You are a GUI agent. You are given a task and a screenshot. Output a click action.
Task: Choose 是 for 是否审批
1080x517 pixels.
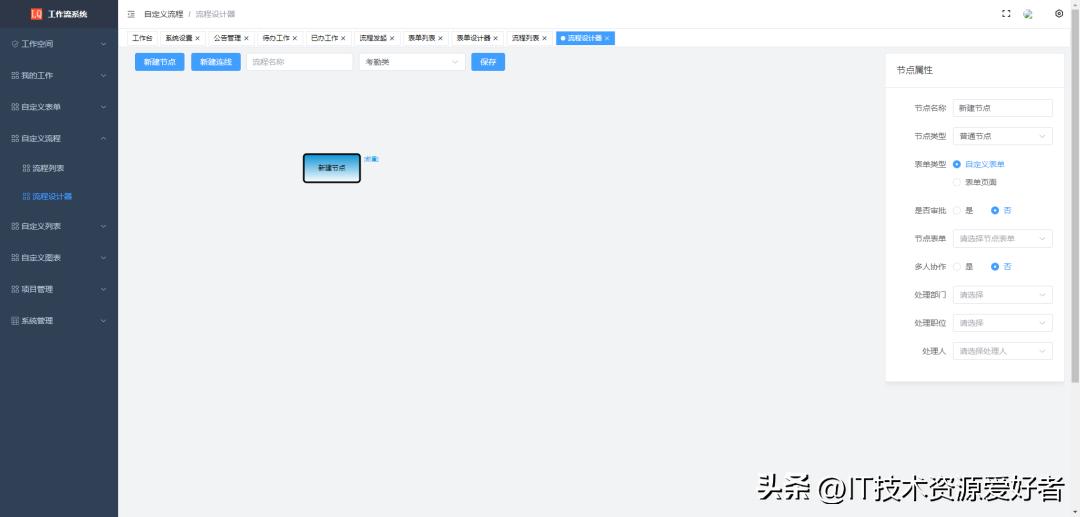pyautogui.click(x=957, y=210)
